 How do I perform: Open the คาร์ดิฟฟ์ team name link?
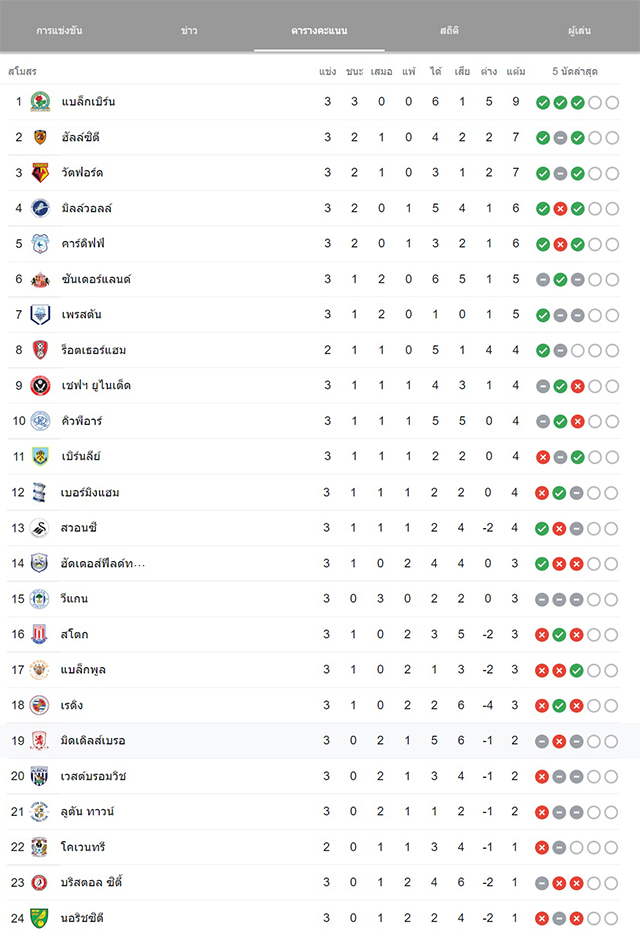83,244
